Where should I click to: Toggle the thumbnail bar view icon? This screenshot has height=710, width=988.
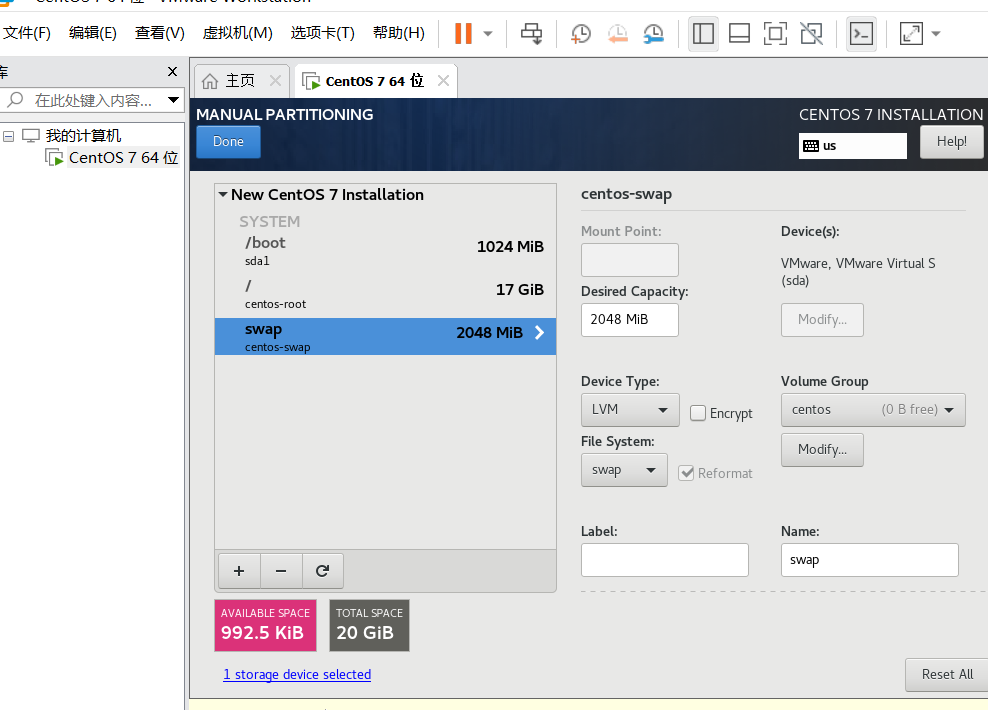point(739,33)
